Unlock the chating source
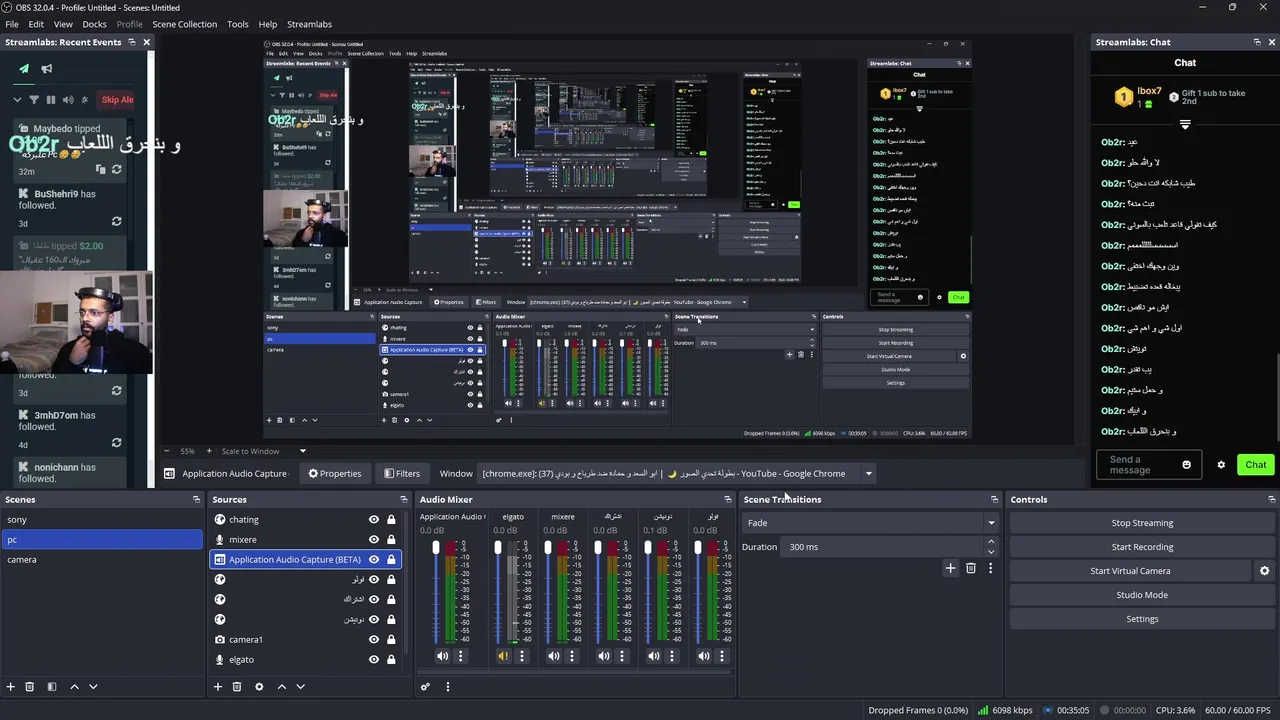The width and height of the screenshot is (1280, 720). (x=391, y=519)
